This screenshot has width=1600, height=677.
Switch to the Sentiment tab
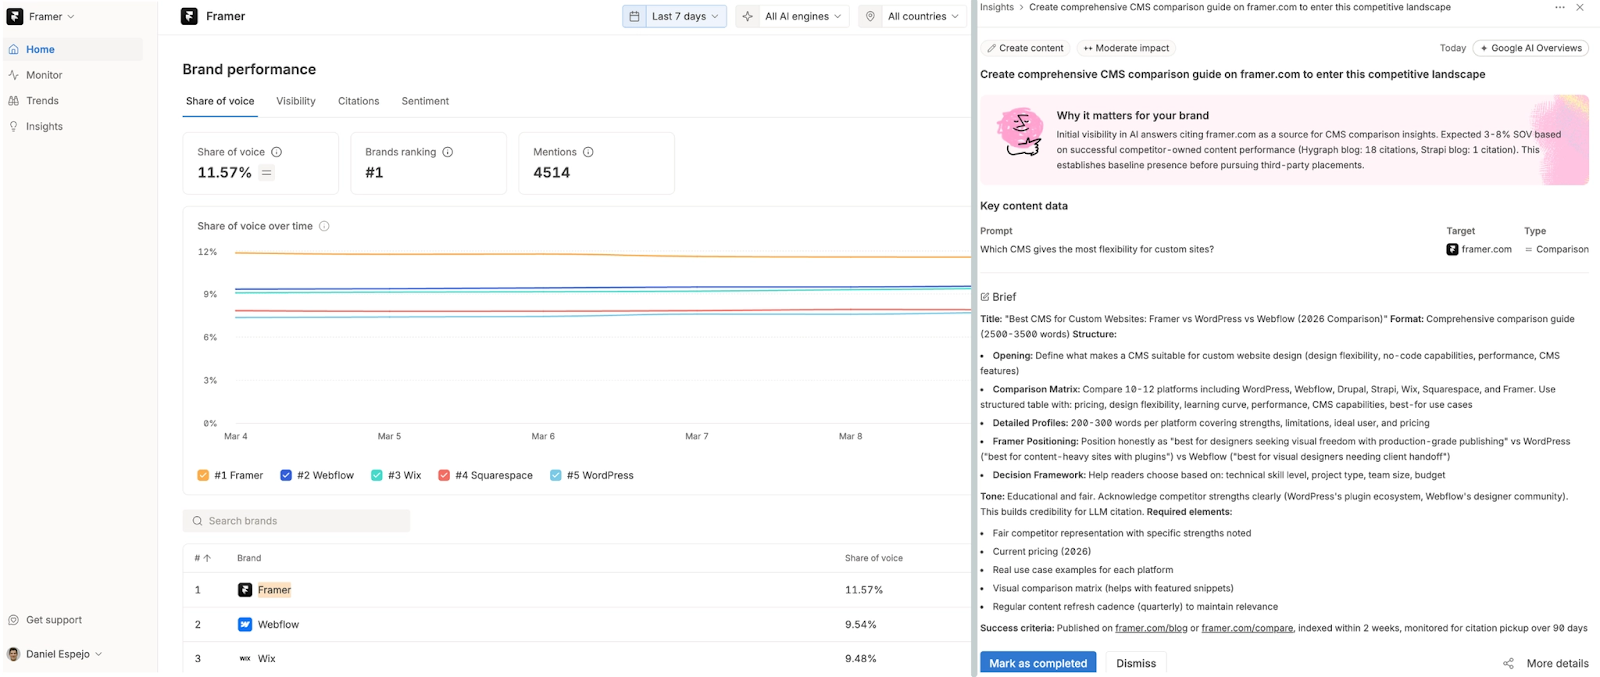pyautogui.click(x=425, y=101)
